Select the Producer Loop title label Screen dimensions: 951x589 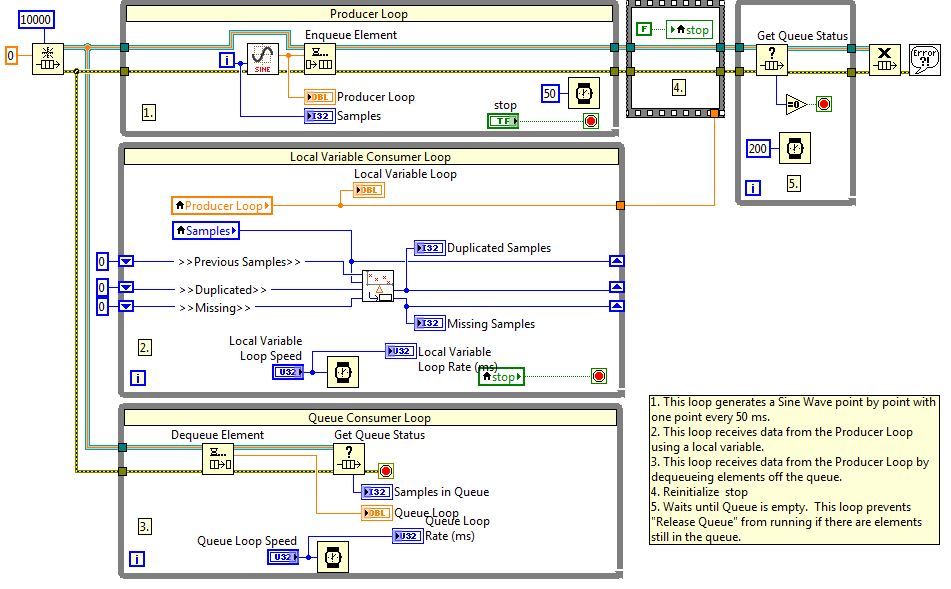369,14
